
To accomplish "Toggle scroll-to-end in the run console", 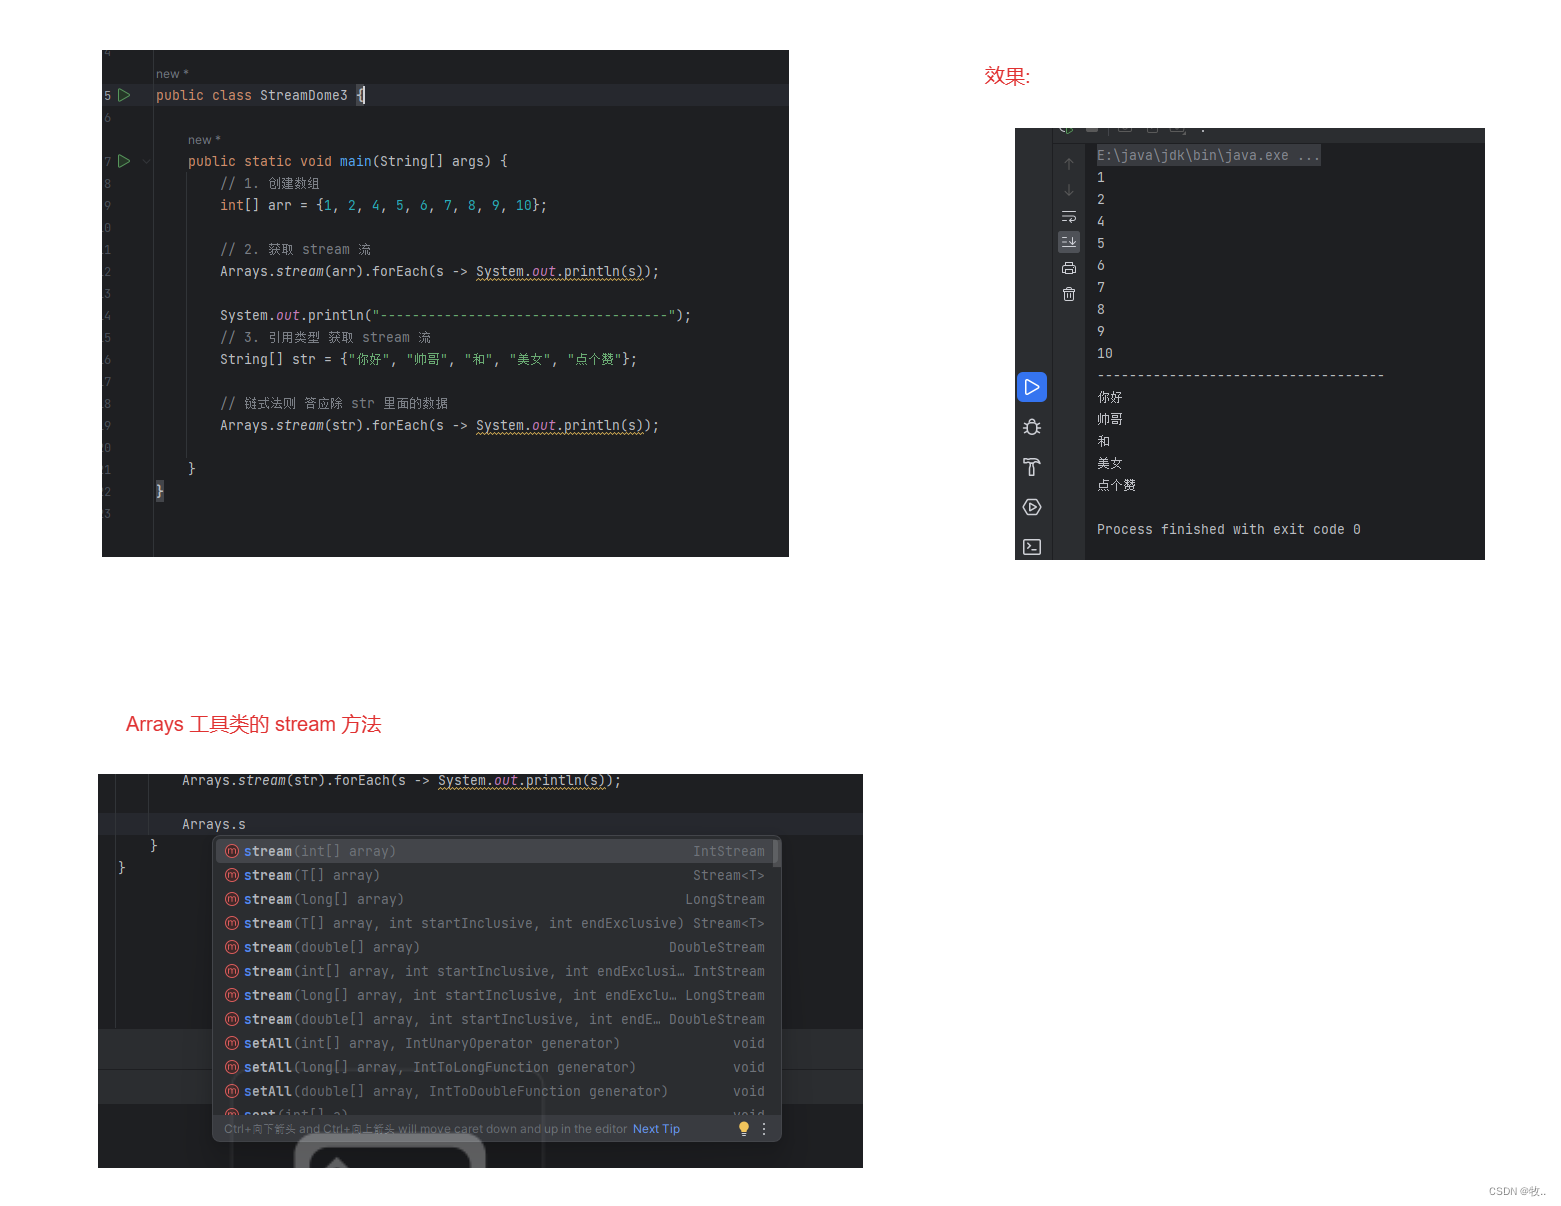I will (1069, 242).
